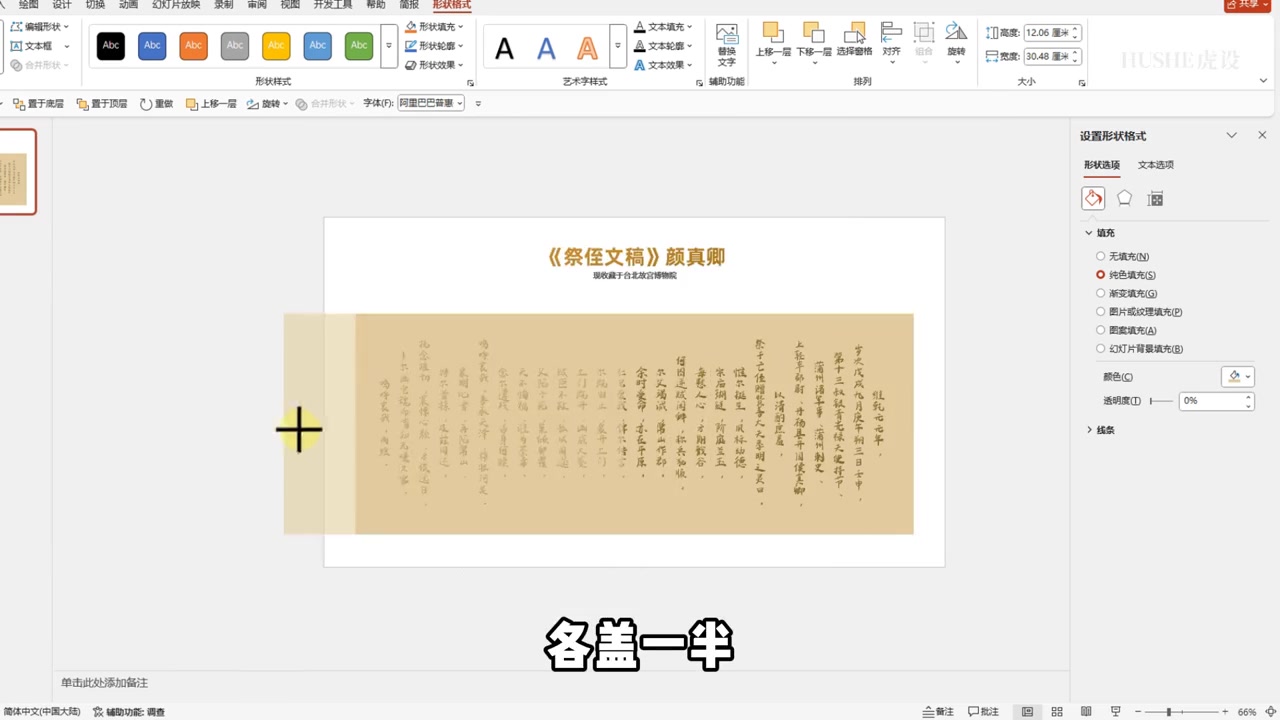Click 置于底层 send to back
This screenshot has height=720, width=1280.
click(38, 103)
